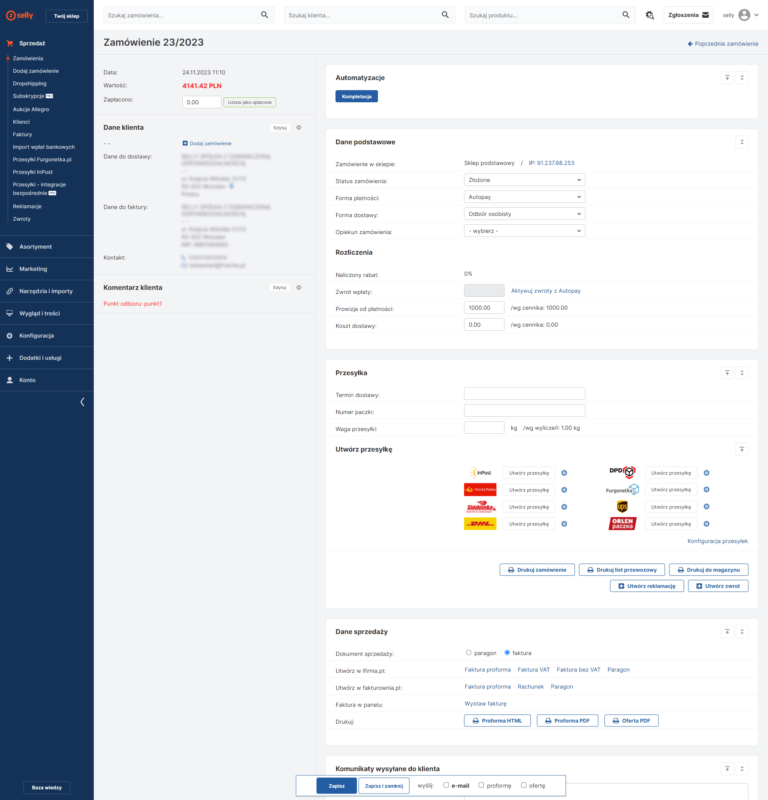The width and height of the screenshot is (768, 800).
Task: Collapse the sidebar with the chevron arrow
Action: [x=82, y=401]
